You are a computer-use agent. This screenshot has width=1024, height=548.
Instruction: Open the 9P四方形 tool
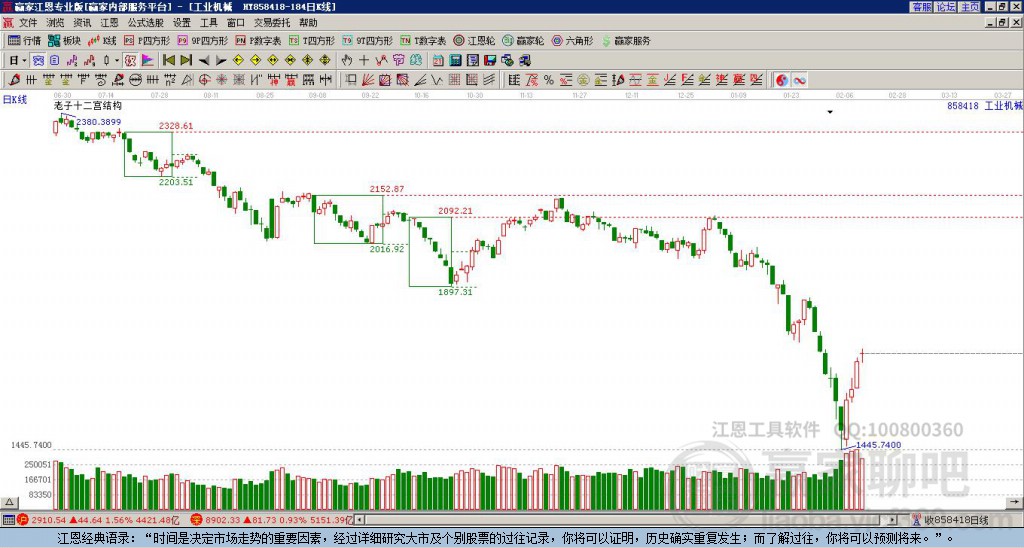tap(203, 40)
